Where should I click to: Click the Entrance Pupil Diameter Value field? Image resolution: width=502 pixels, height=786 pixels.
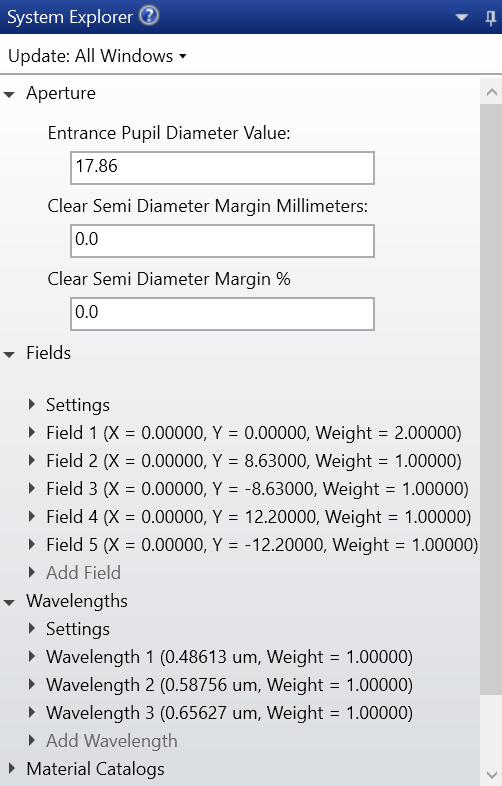click(x=222, y=167)
